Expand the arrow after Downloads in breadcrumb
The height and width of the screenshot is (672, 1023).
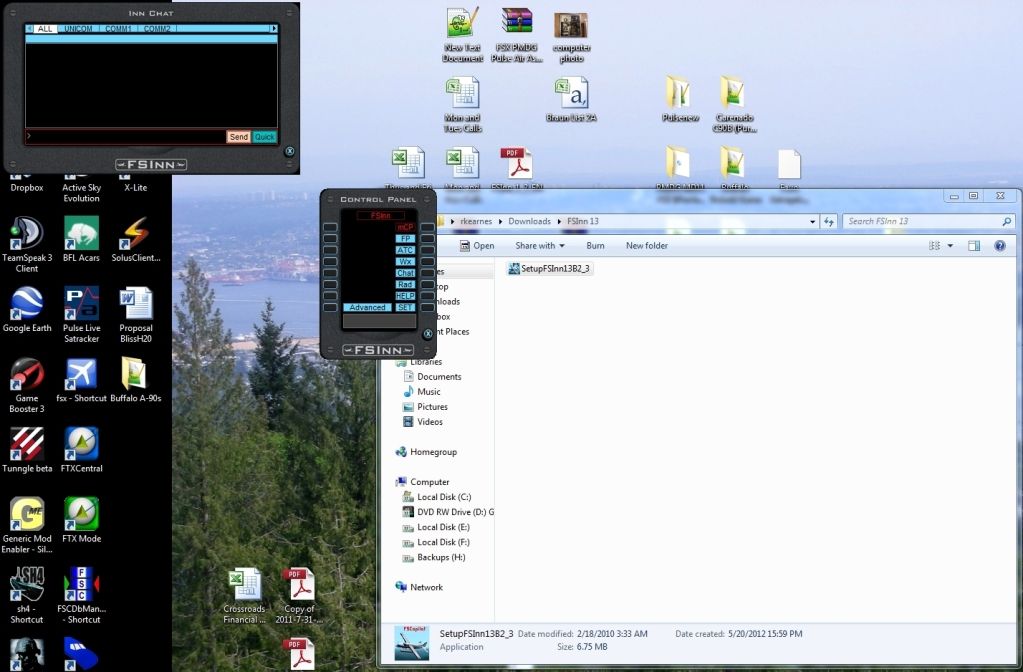(559, 222)
